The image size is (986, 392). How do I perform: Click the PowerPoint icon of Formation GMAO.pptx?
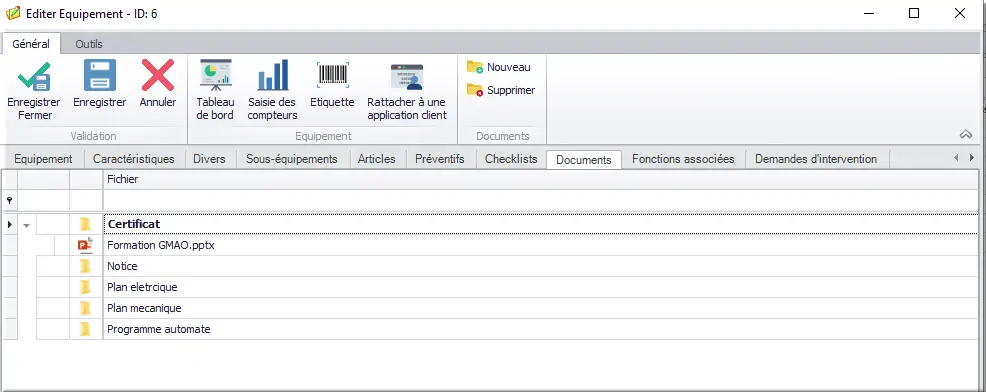click(x=85, y=245)
